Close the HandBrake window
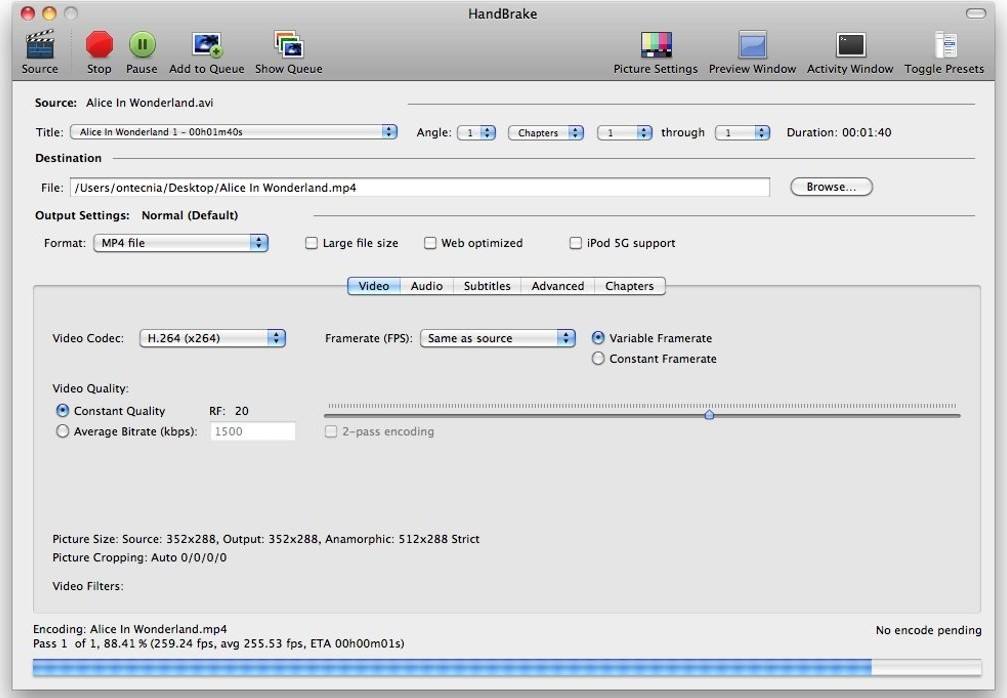This screenshot has width=1007, height=698. 28,13
